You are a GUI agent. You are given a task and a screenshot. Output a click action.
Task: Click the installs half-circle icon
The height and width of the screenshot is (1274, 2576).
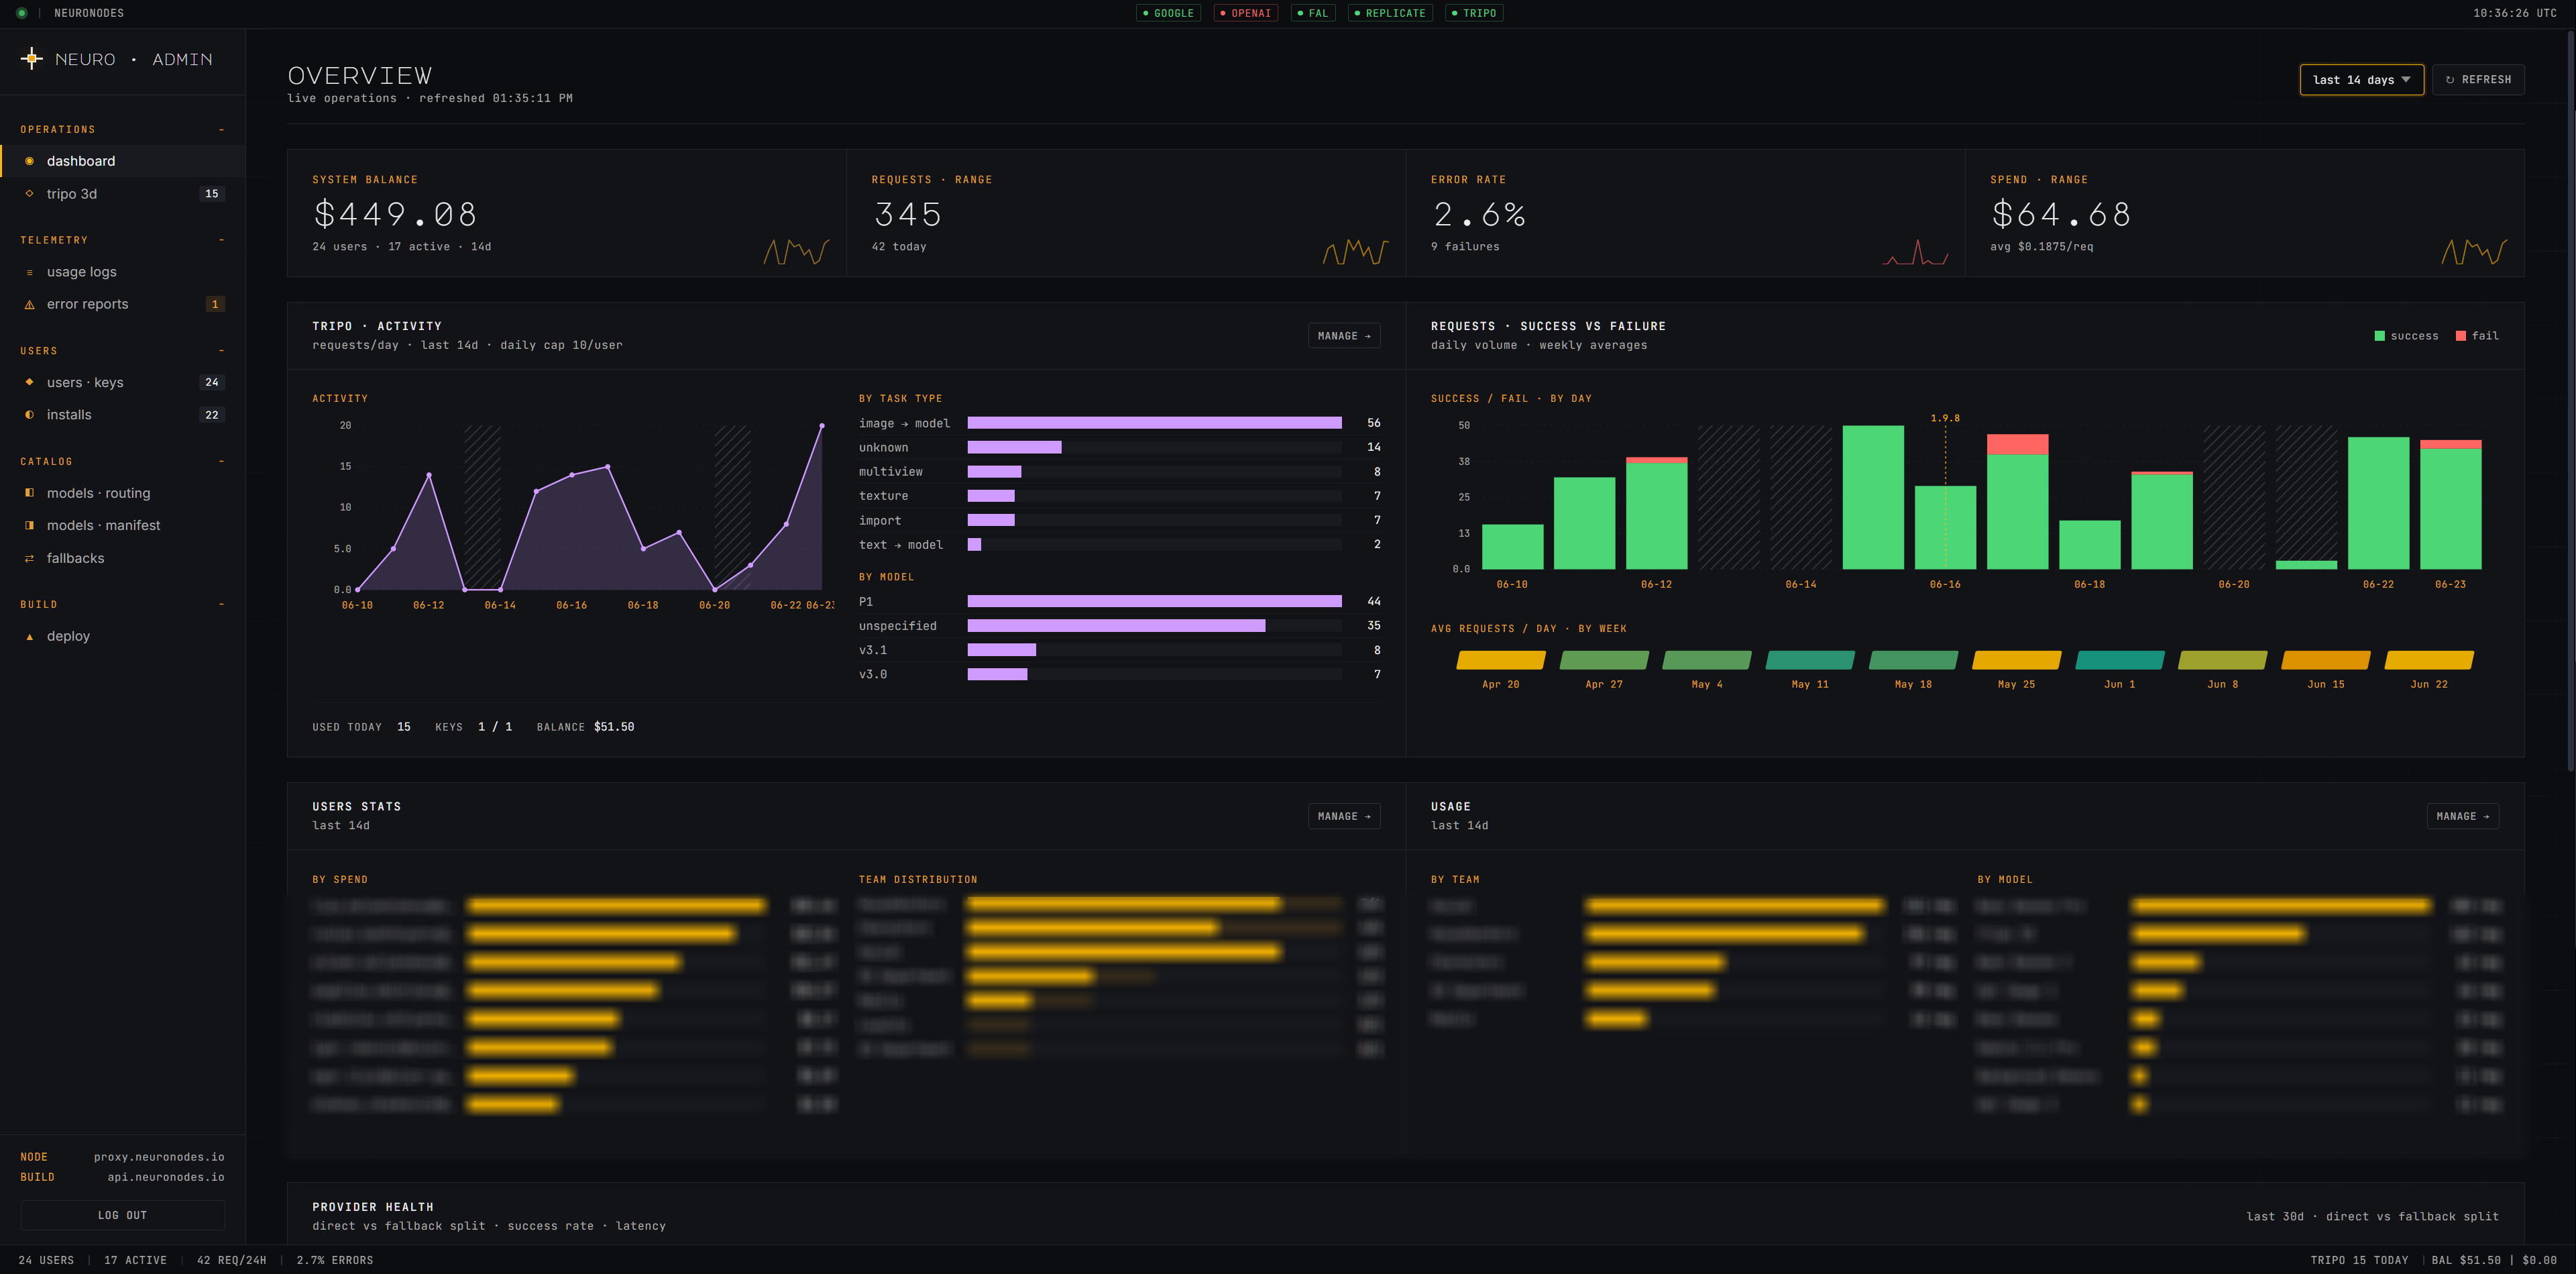pyautogui.click(x=29, y=414)
